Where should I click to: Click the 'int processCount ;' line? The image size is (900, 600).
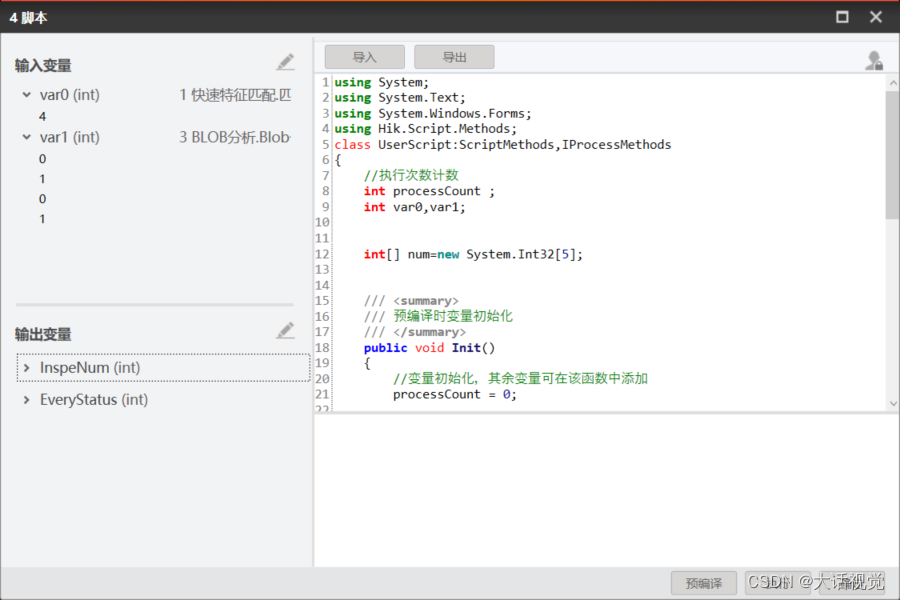[x=429, y=191]
